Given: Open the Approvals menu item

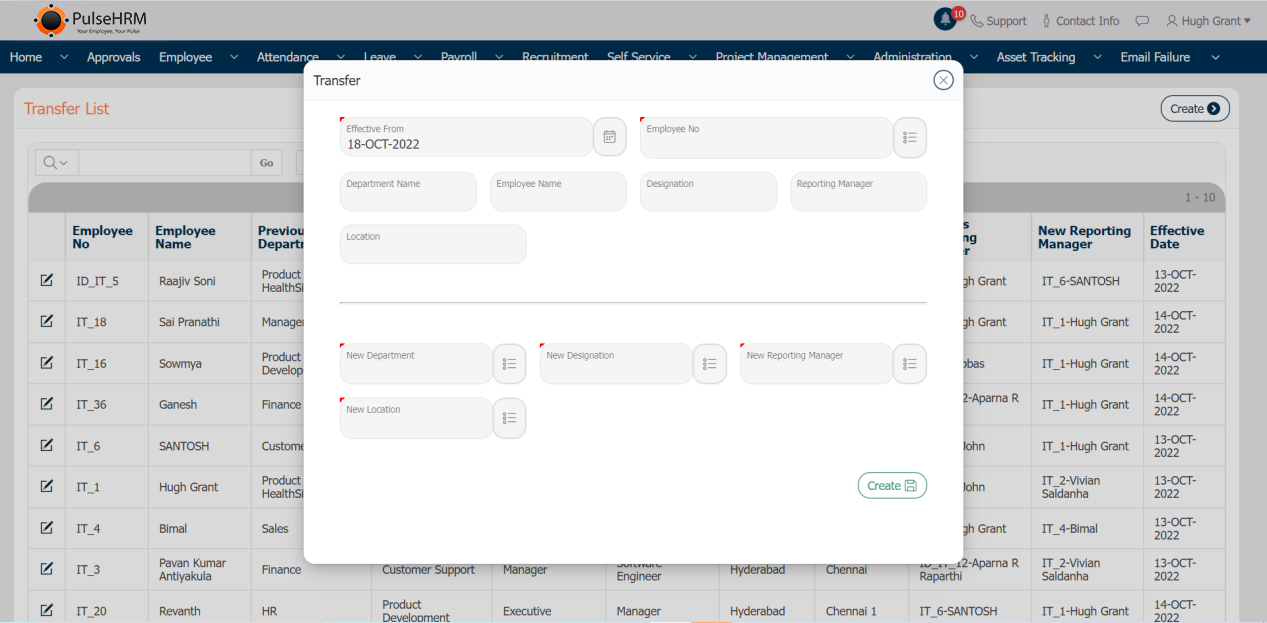Looking at the screenshot, I should coord(113,58).
